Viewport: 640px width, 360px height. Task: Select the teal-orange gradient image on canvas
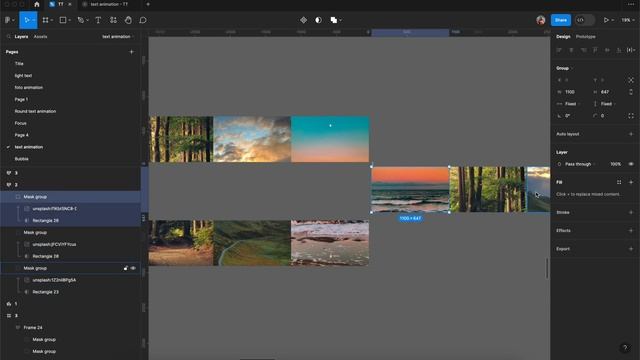pos(330,139)
